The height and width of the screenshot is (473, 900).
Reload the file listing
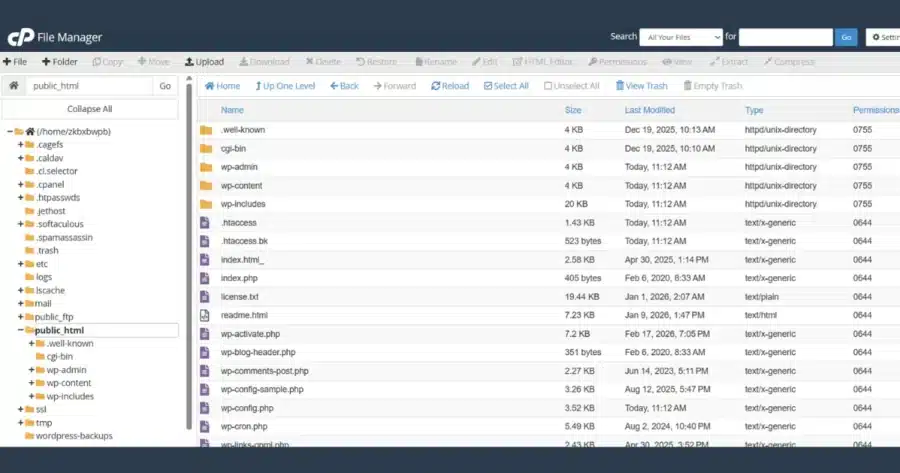pos(450,86)
